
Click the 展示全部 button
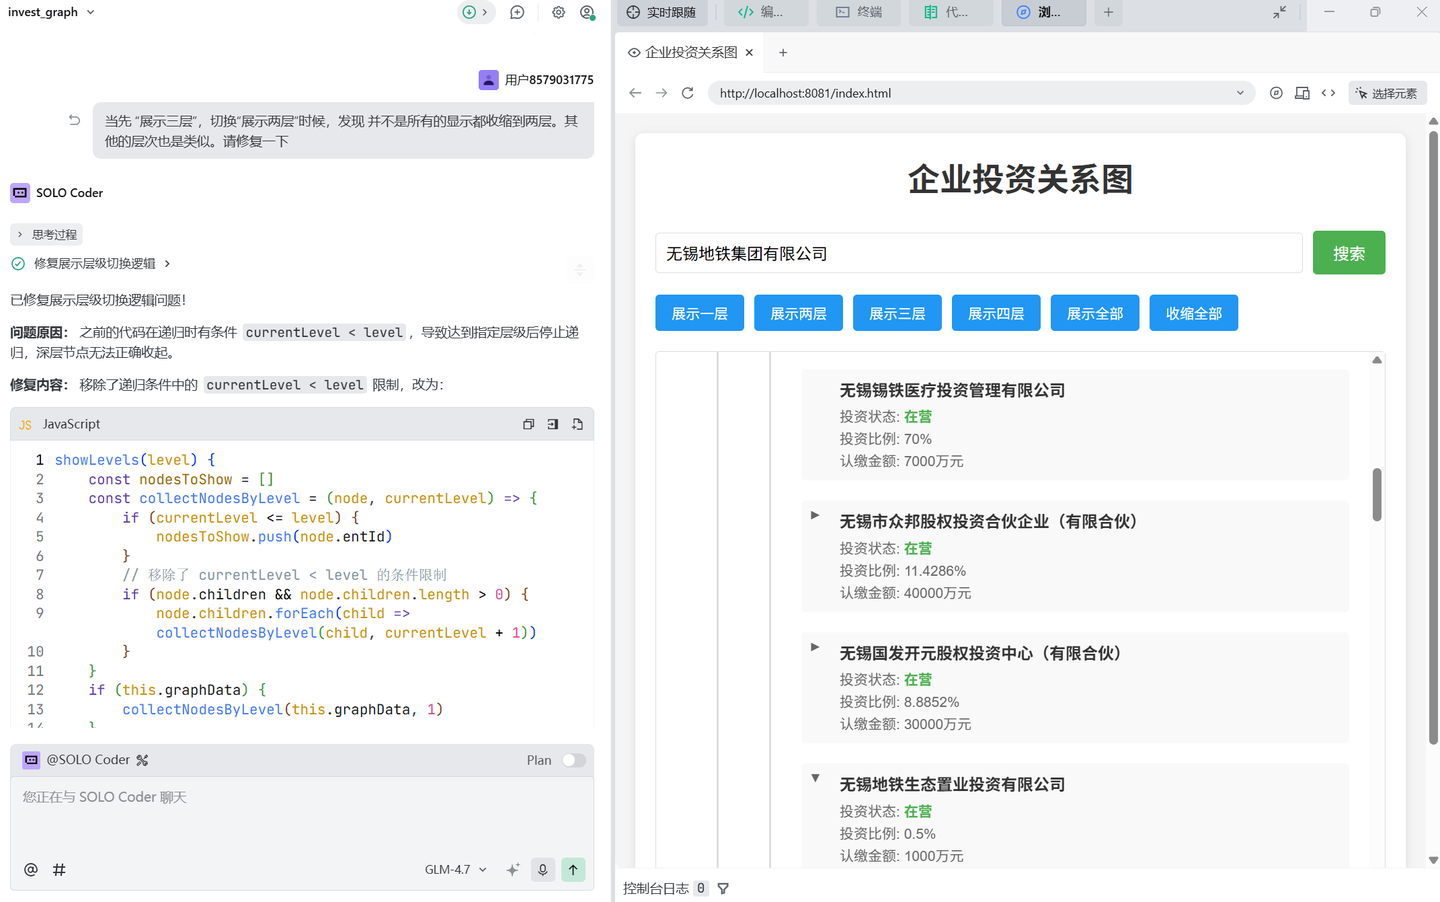1095,313
